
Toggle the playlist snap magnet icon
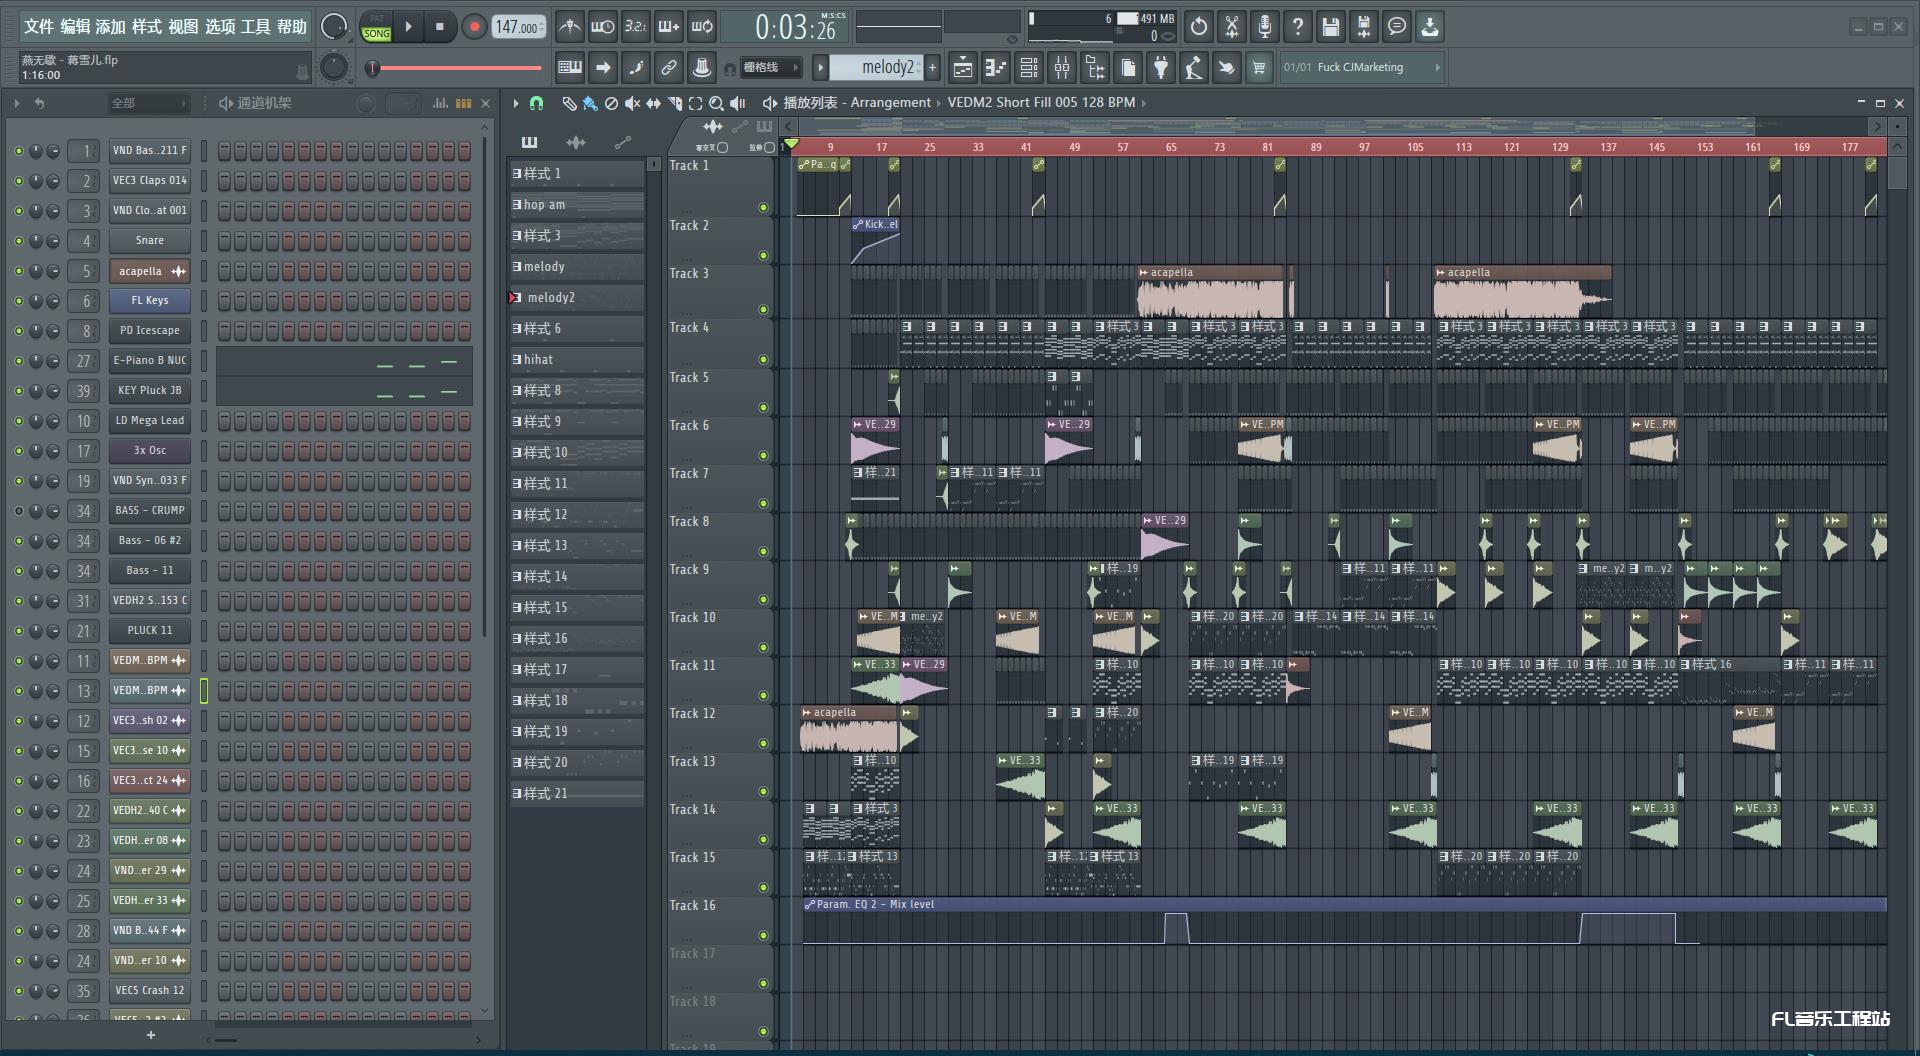[536, 103]
